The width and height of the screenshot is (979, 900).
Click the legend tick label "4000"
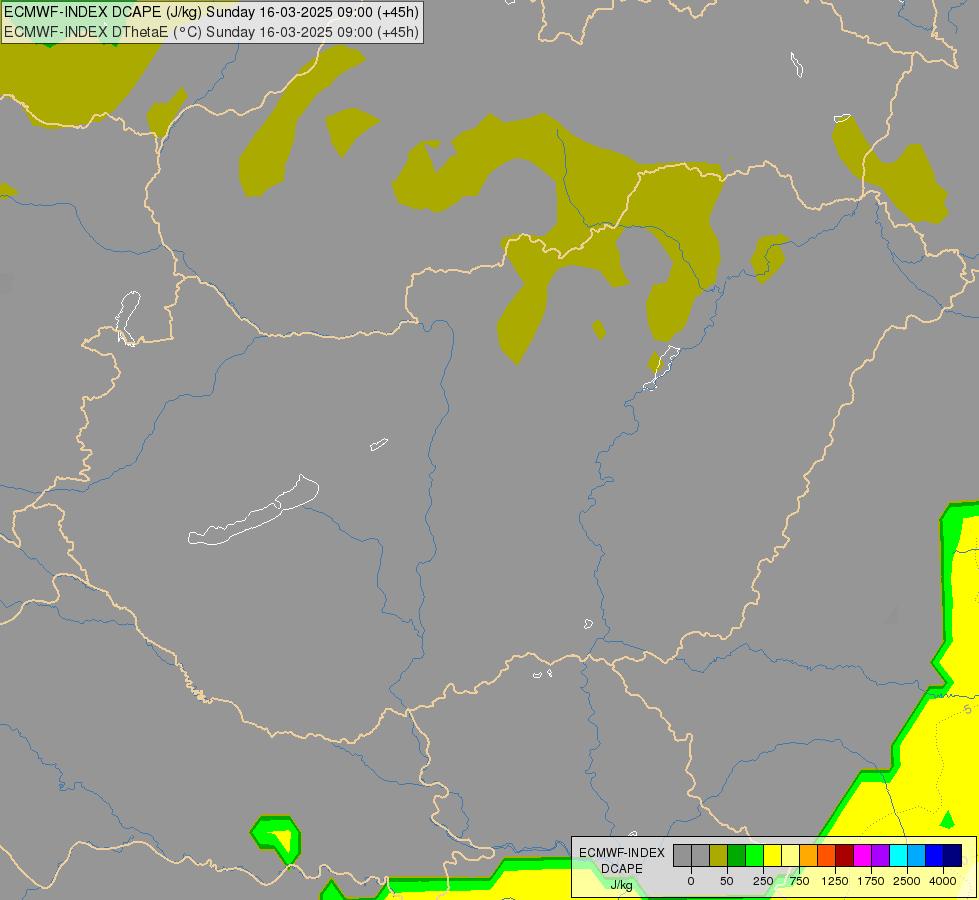[x=943, y=881]
